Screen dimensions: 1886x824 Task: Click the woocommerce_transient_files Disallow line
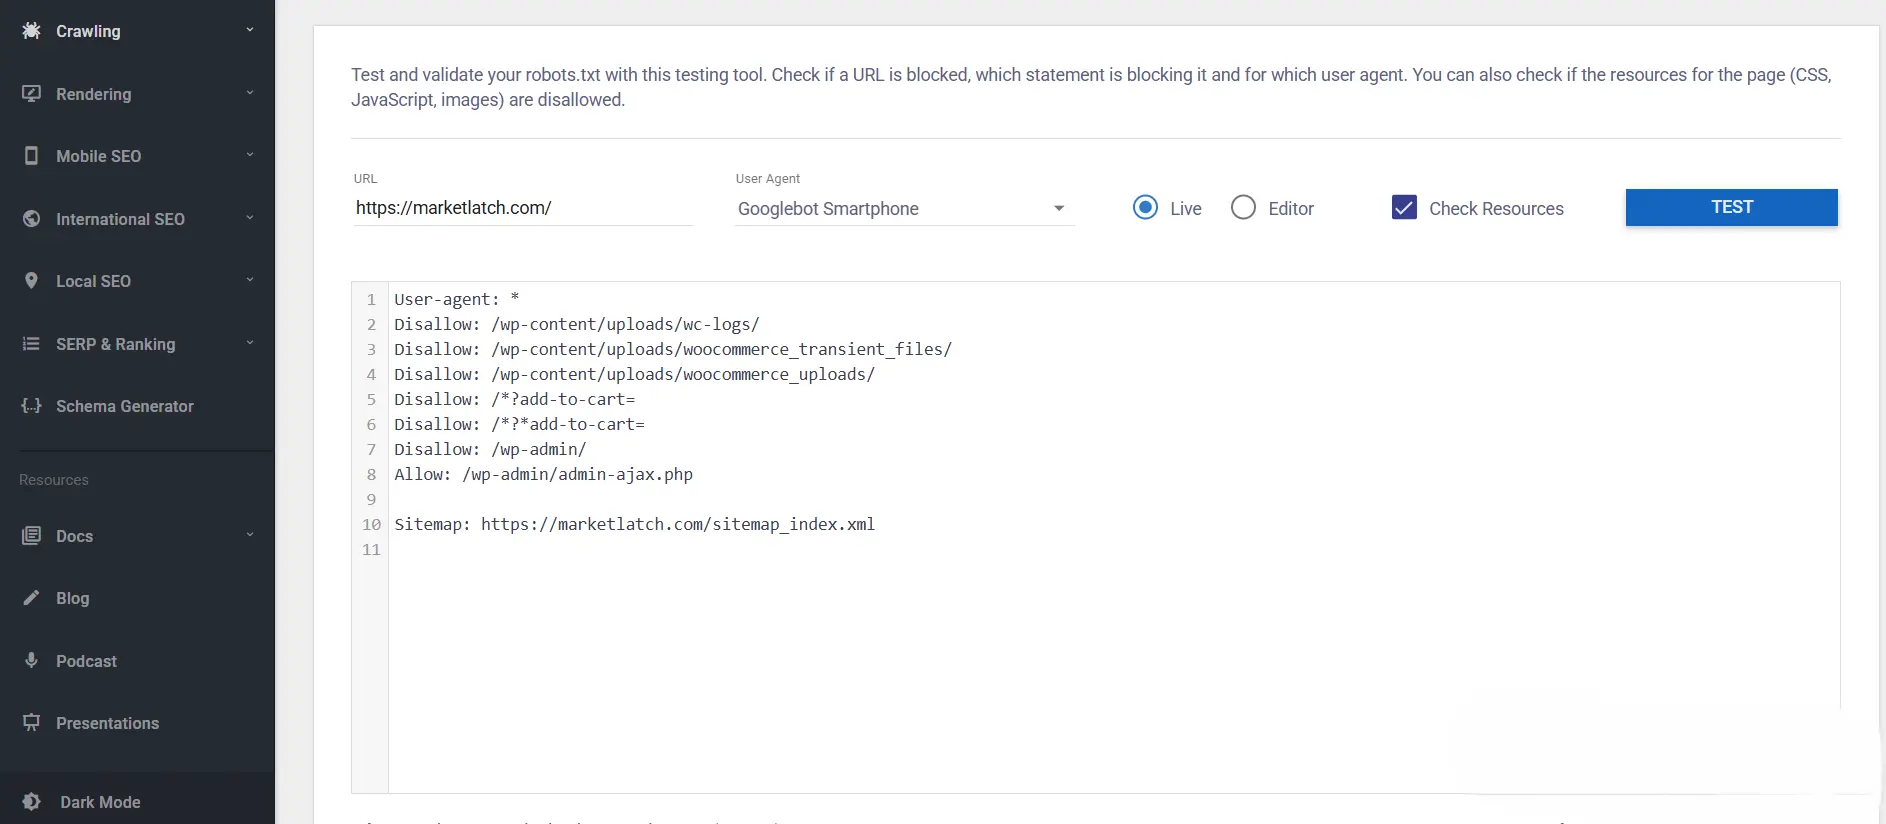[673, 349]
